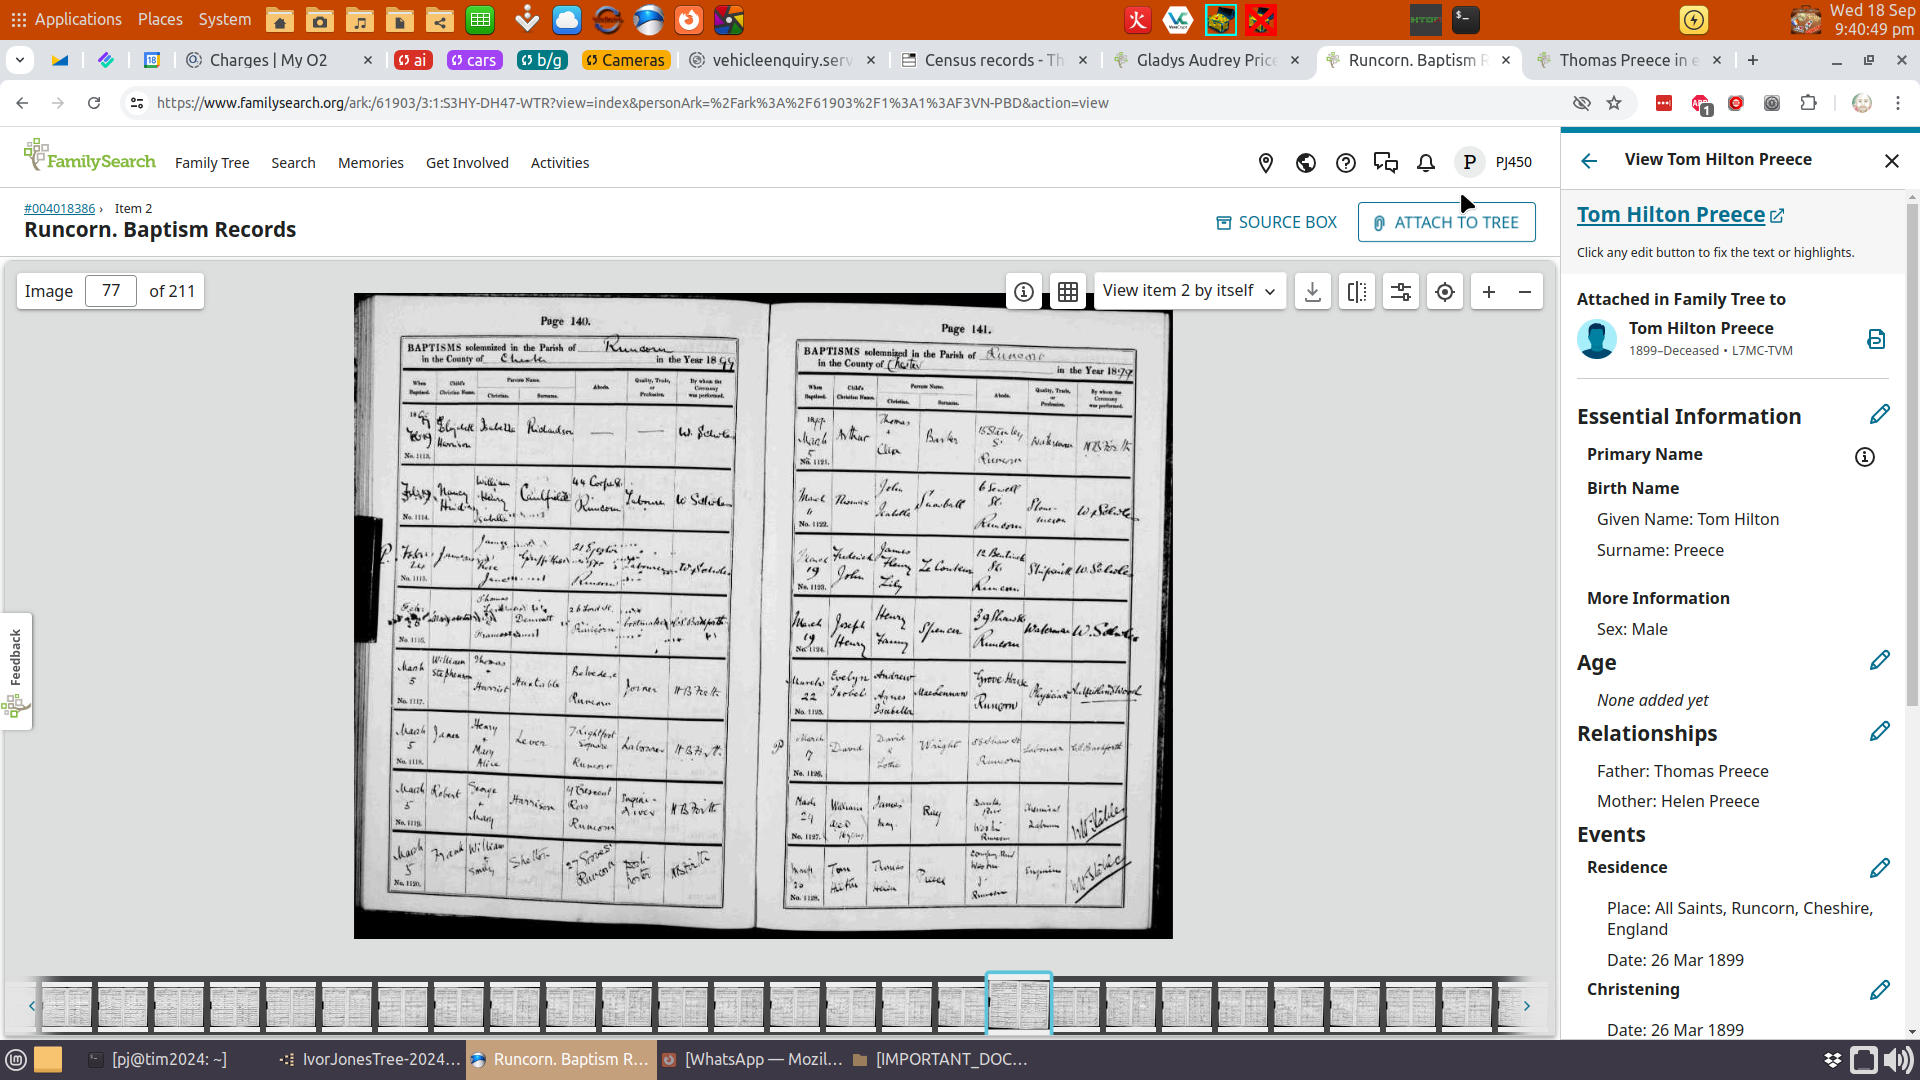
Task: Expand 'View item 2 by itself' dropdown
Action: pyautogui.click(x=1189, y=291)
